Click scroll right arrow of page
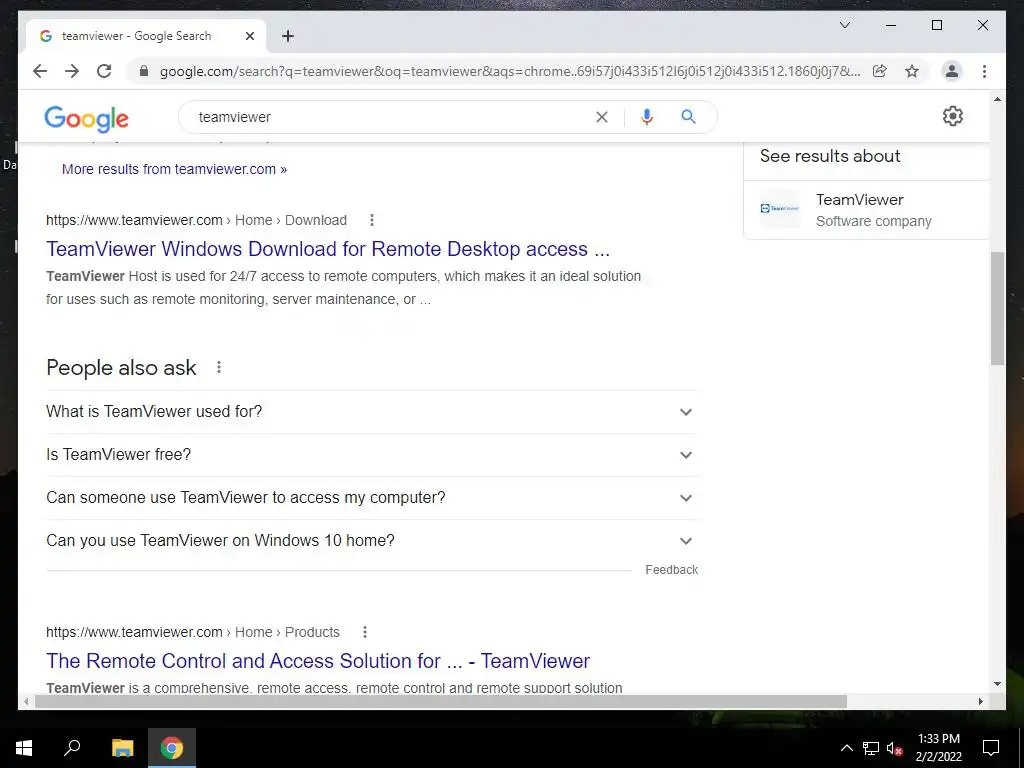 pyautogui.click(x=980, y=701)
